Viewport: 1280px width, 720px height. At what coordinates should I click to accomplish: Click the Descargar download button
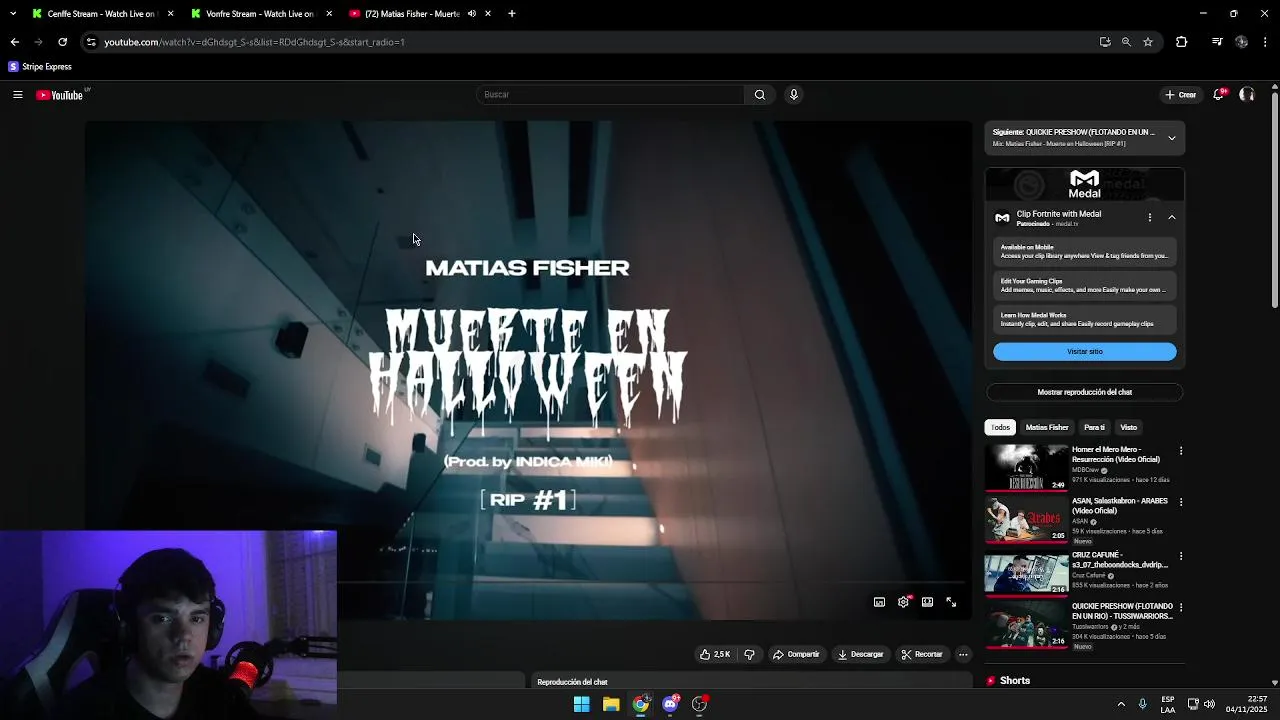(861, 654)
